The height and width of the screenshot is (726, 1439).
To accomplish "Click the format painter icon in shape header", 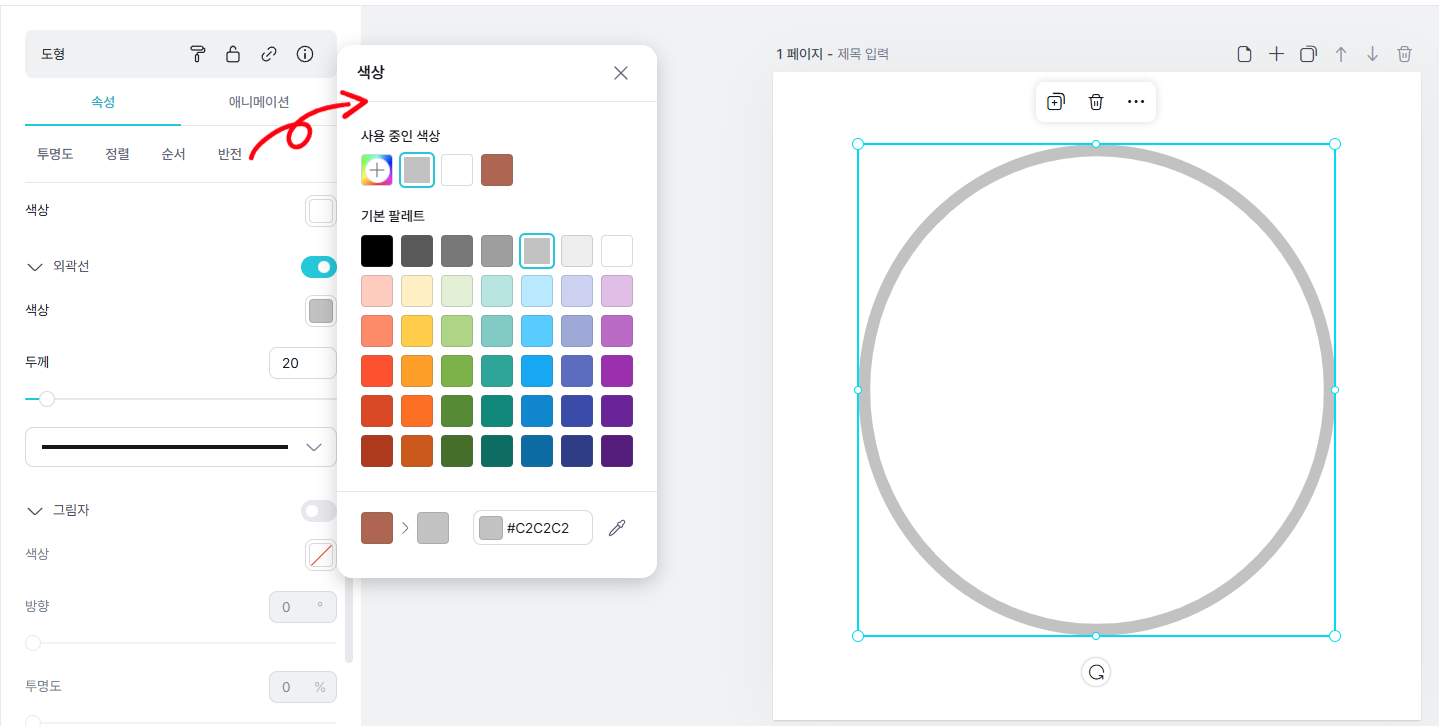I will point(197,54).
